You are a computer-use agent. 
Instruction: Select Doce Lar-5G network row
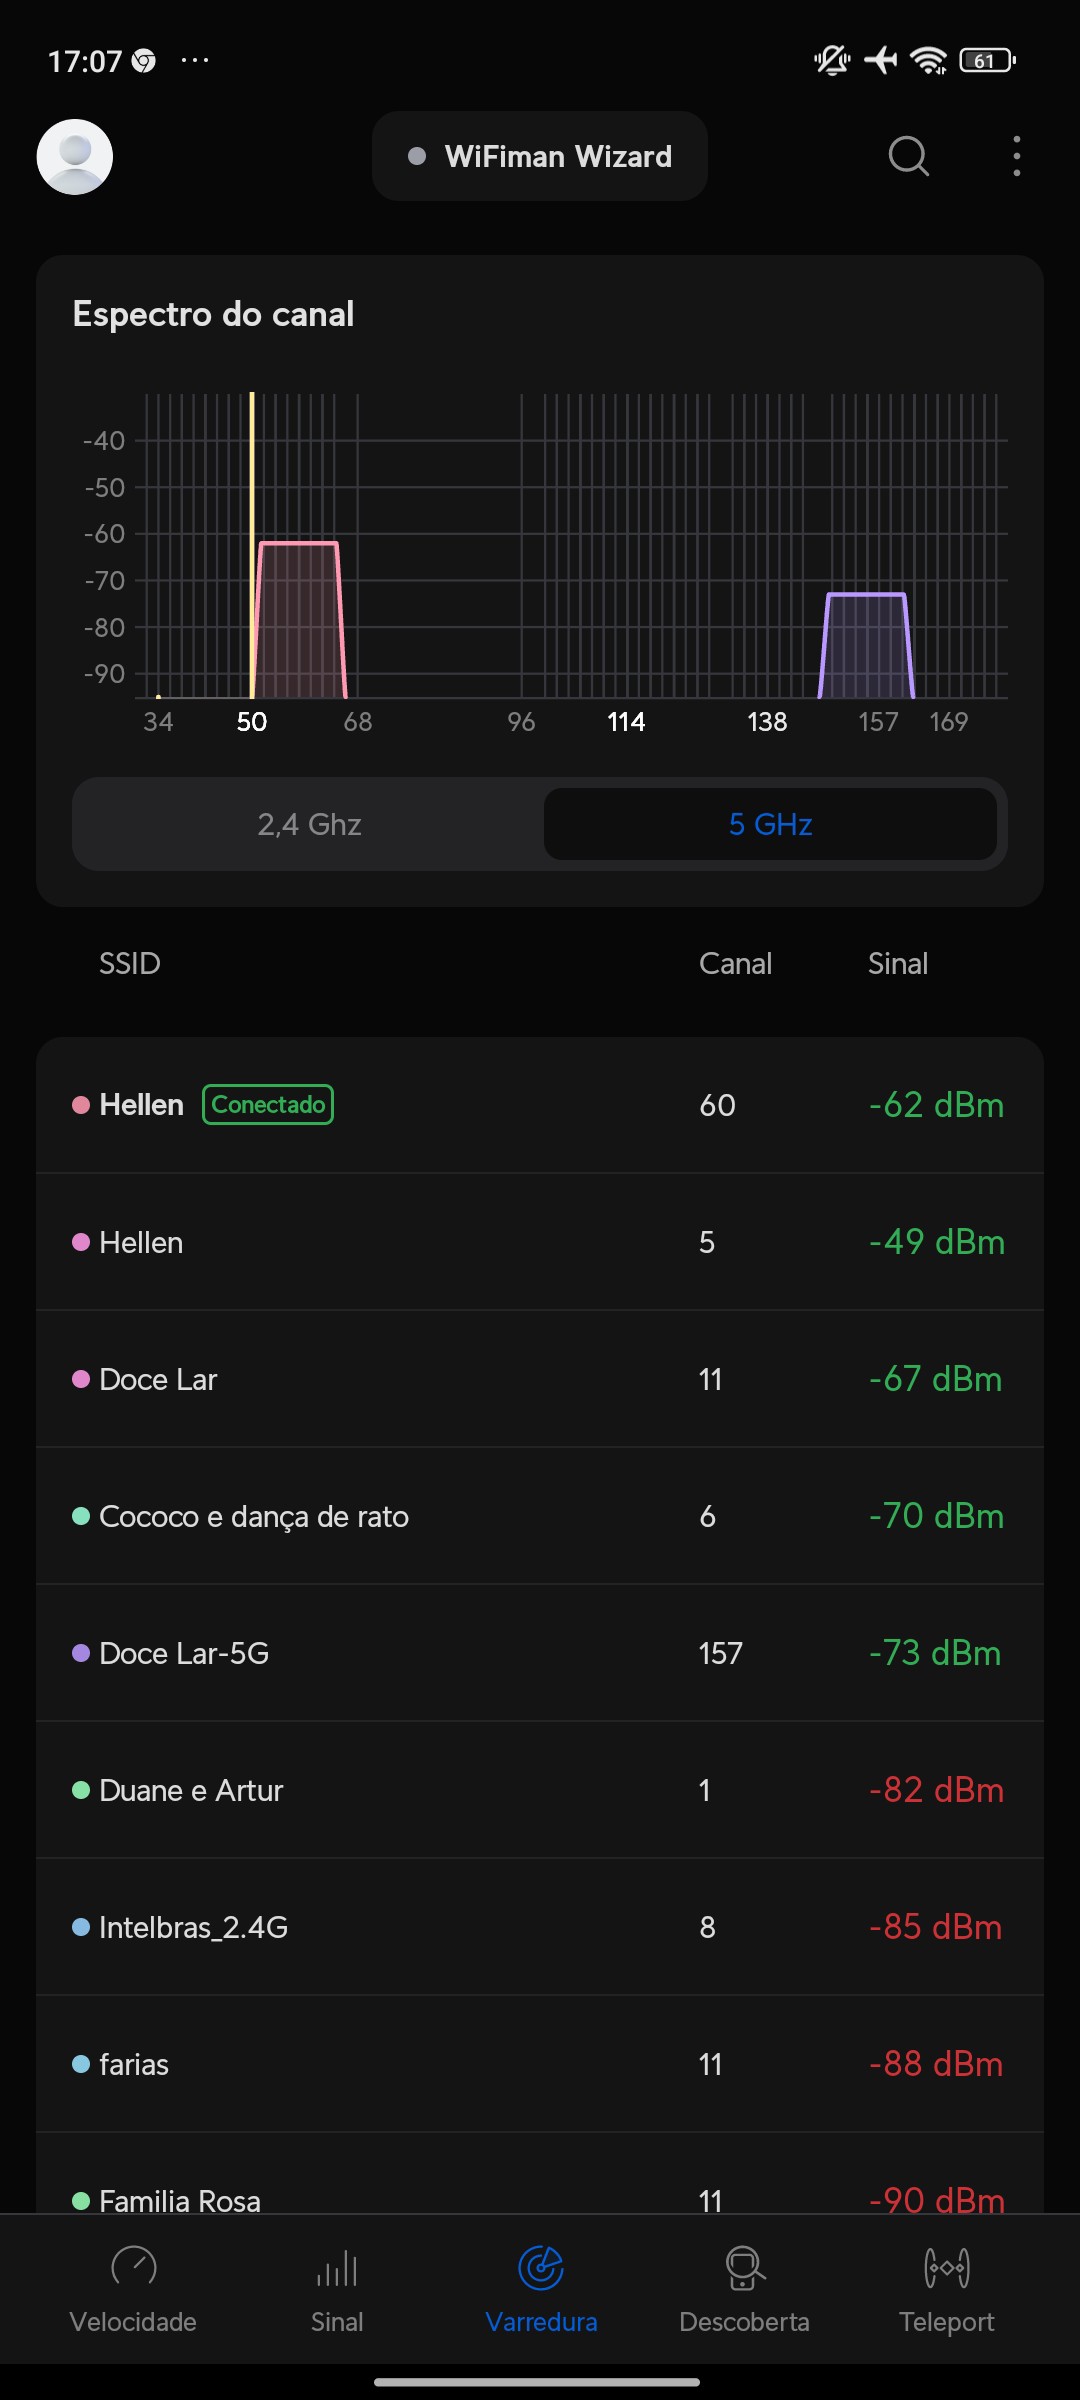tap(540, 1653)
